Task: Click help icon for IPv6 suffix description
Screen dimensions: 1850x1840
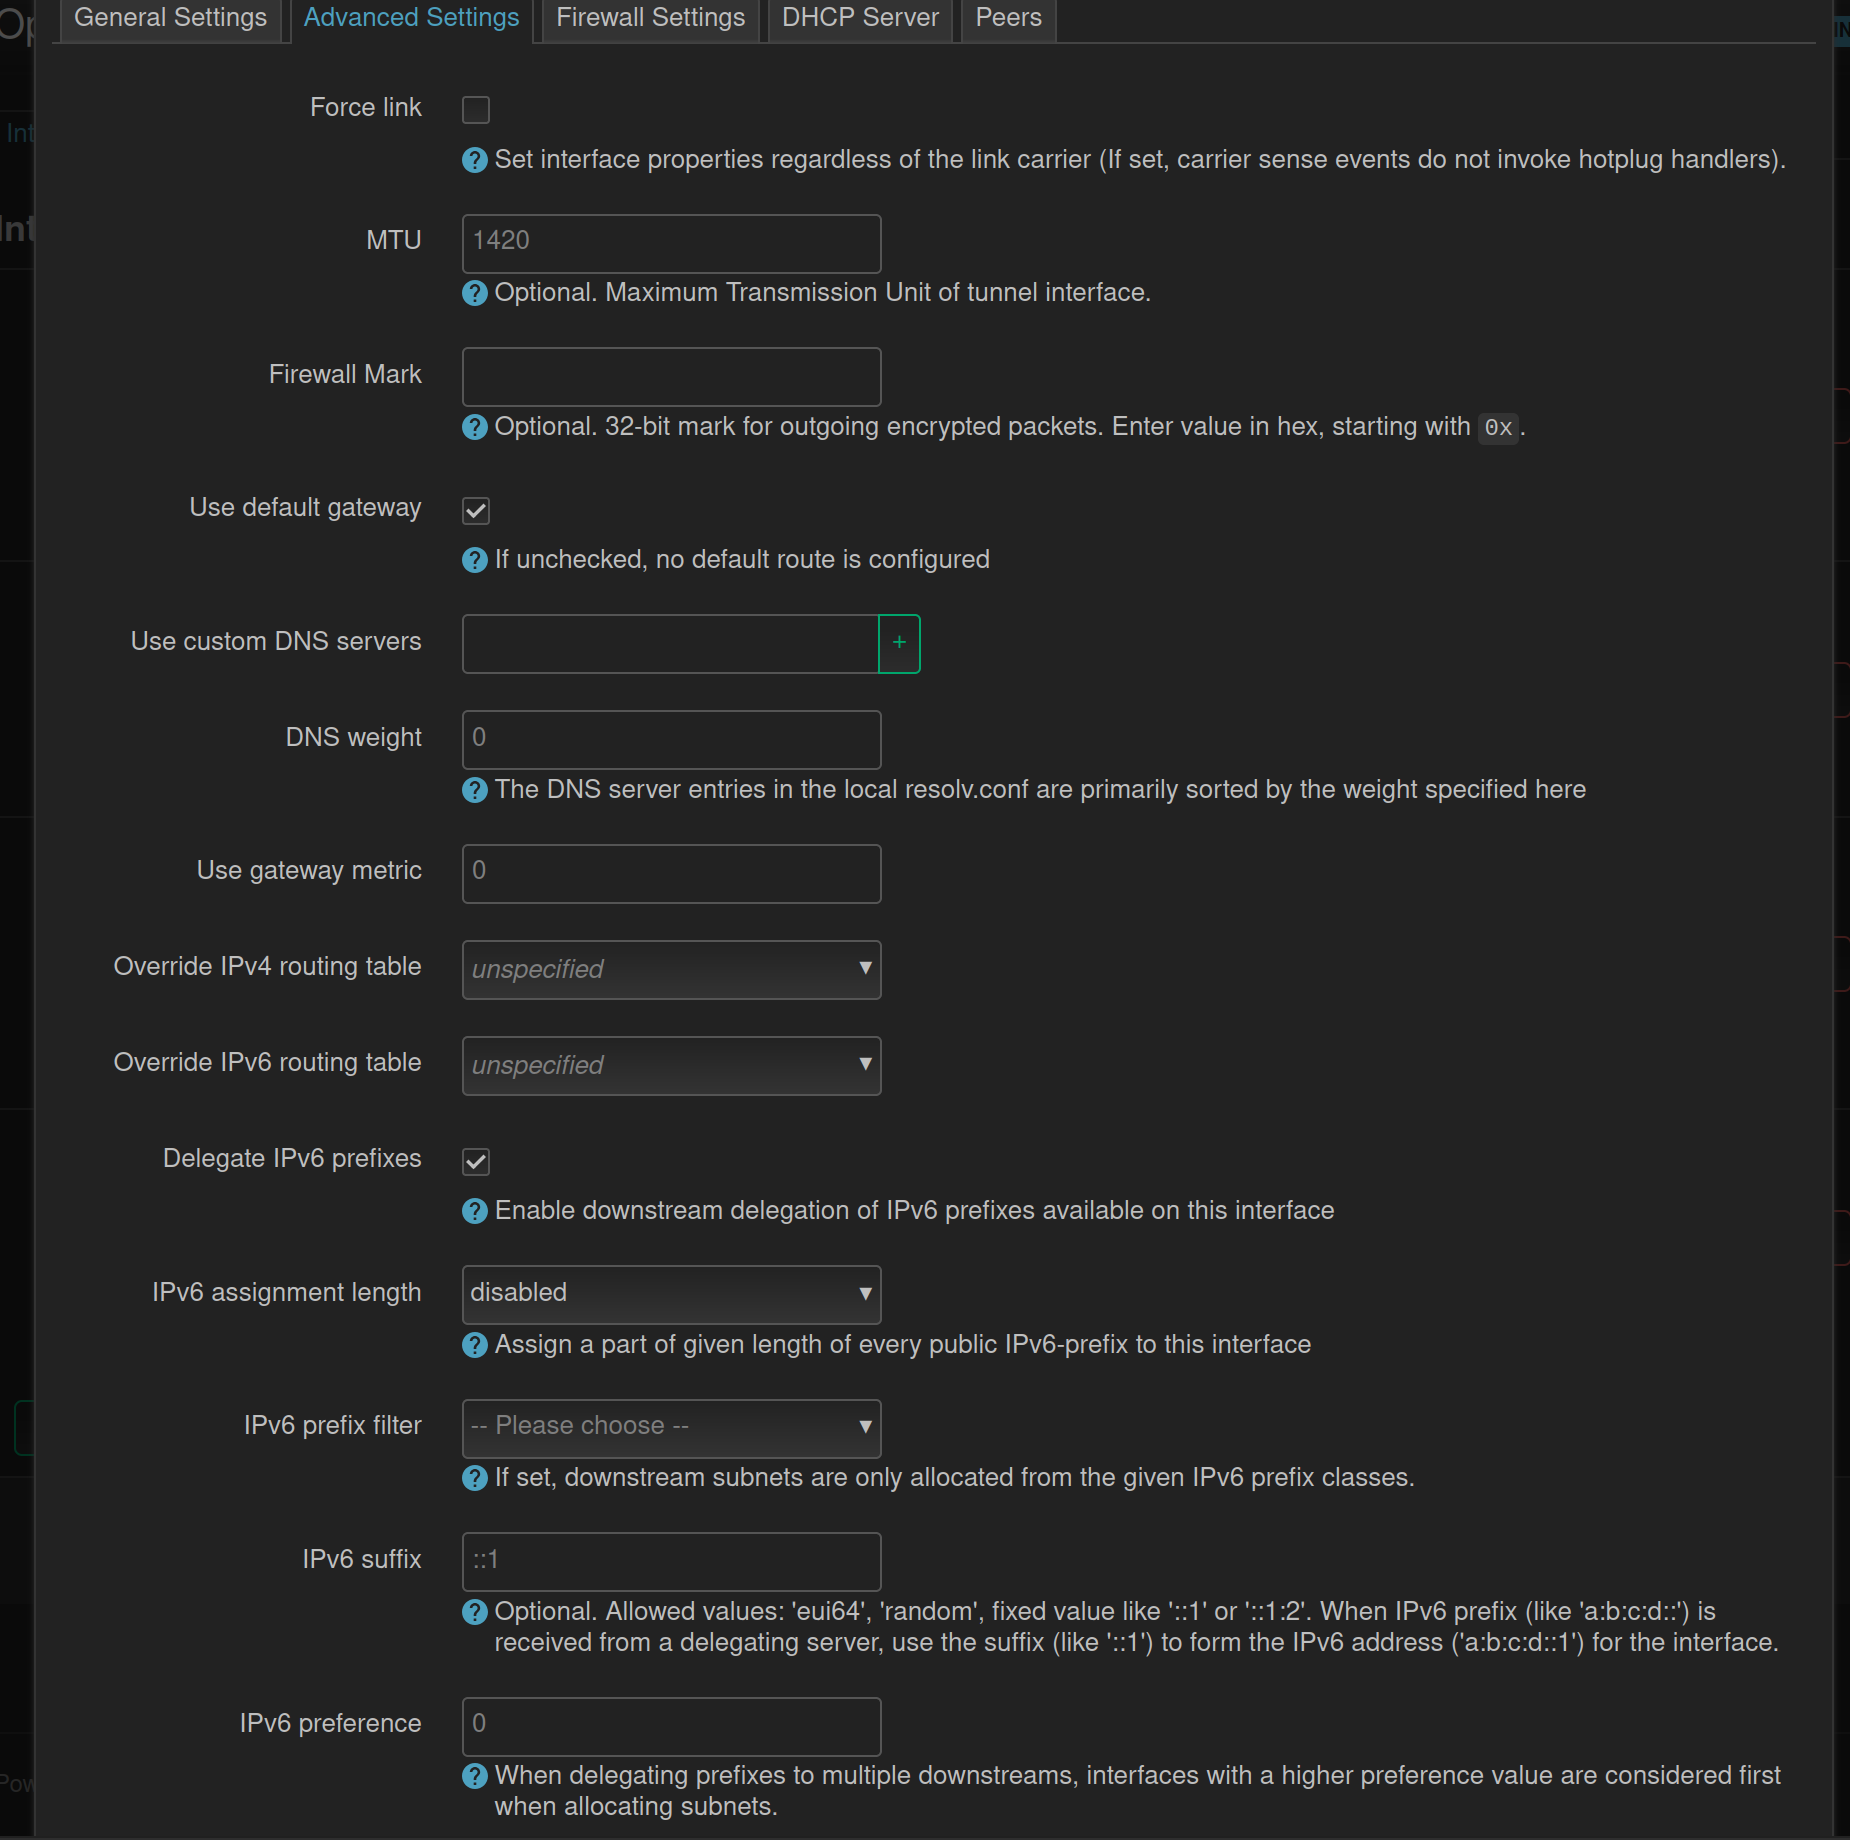Action: 475,1612
